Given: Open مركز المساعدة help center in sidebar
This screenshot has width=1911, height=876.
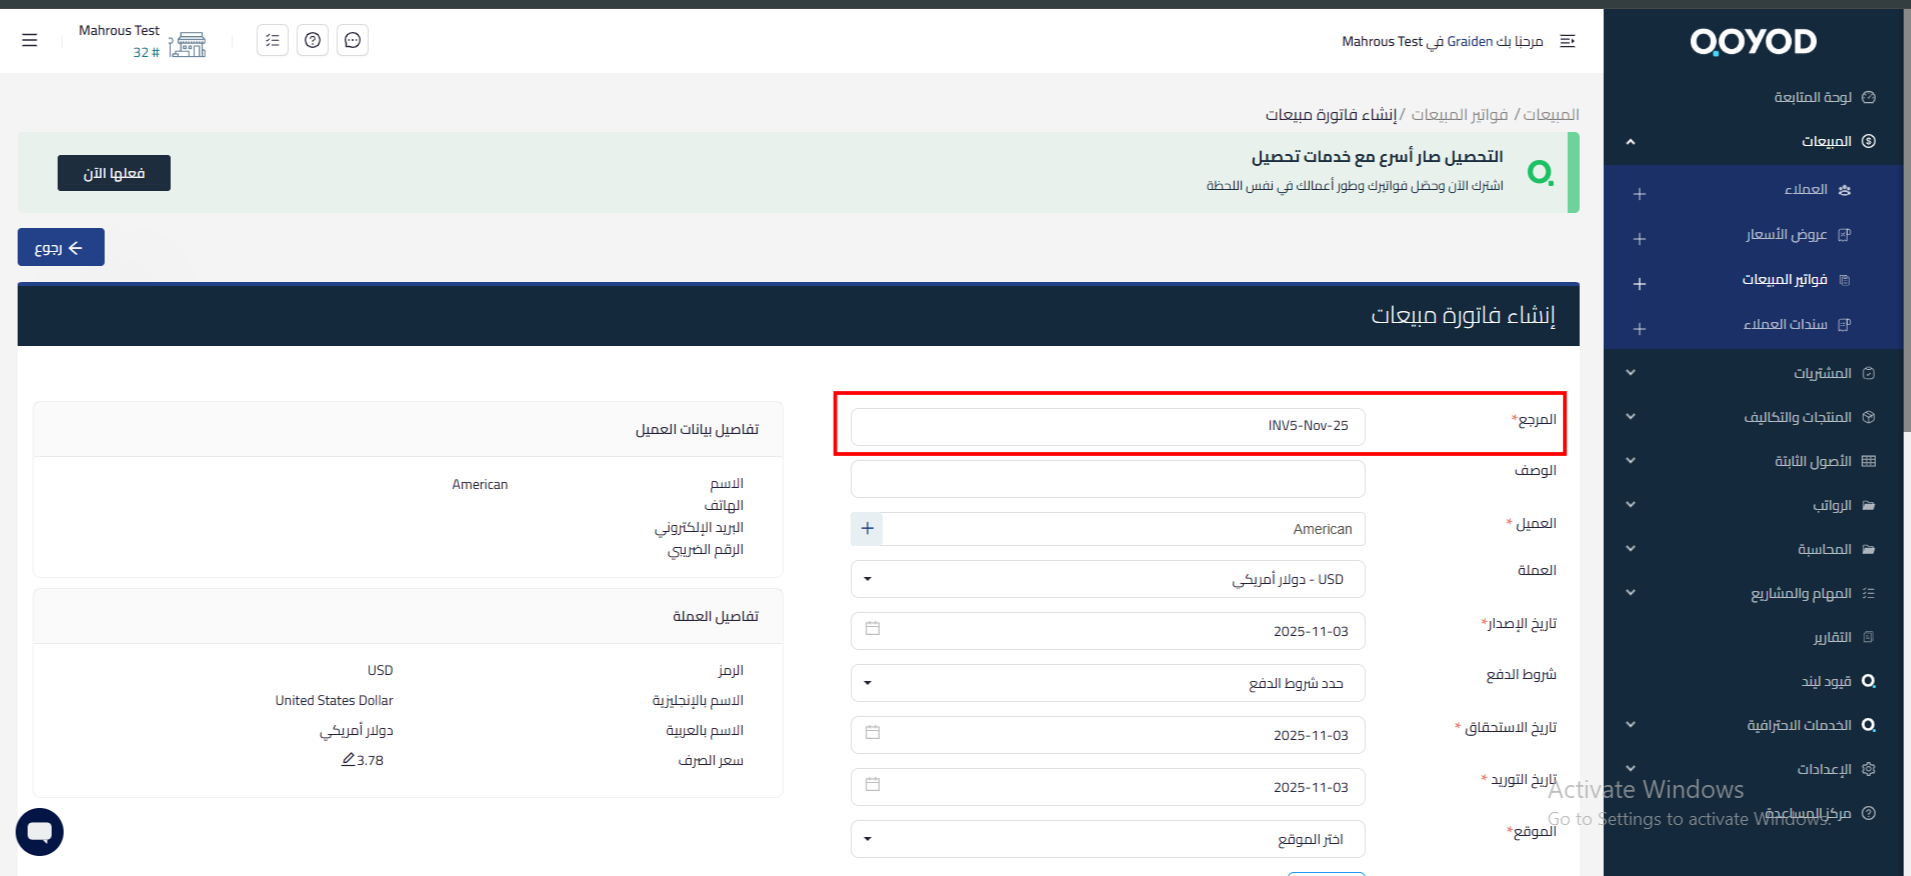Looking at the screenshot, I should tap(1807, 813).
